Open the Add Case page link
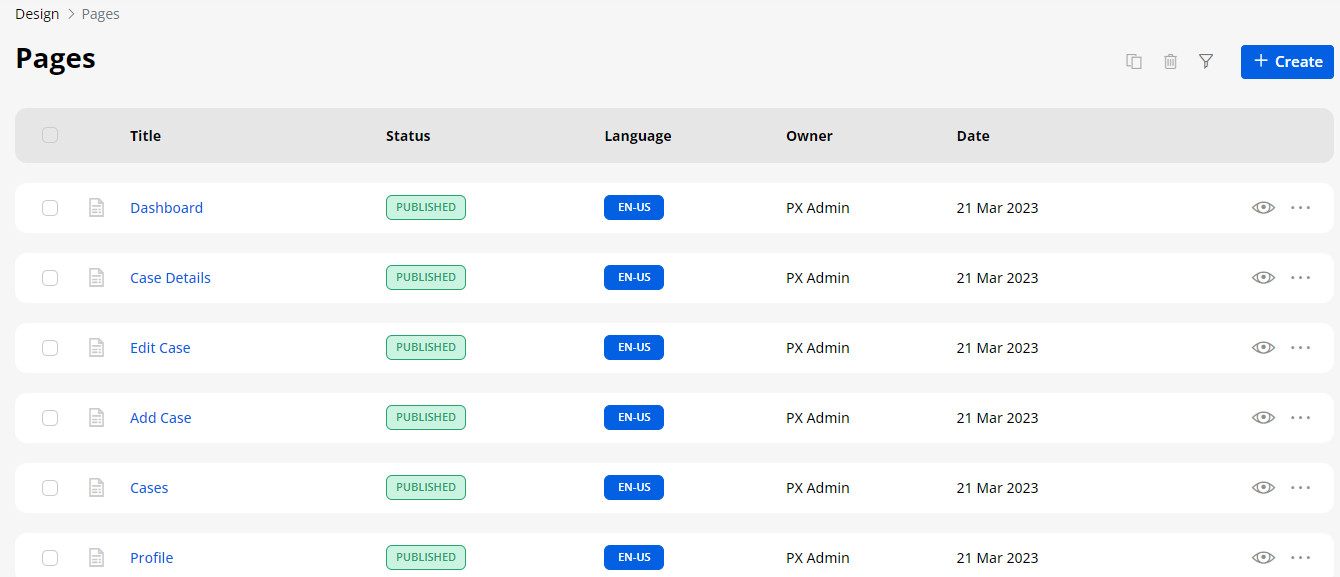 161,418
